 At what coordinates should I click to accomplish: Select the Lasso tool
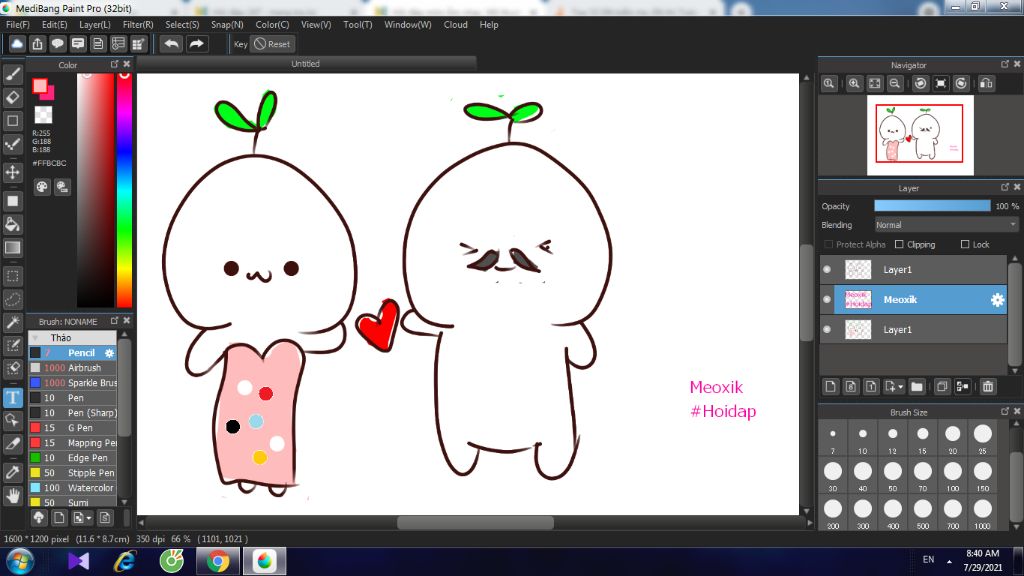pos(12,300)
